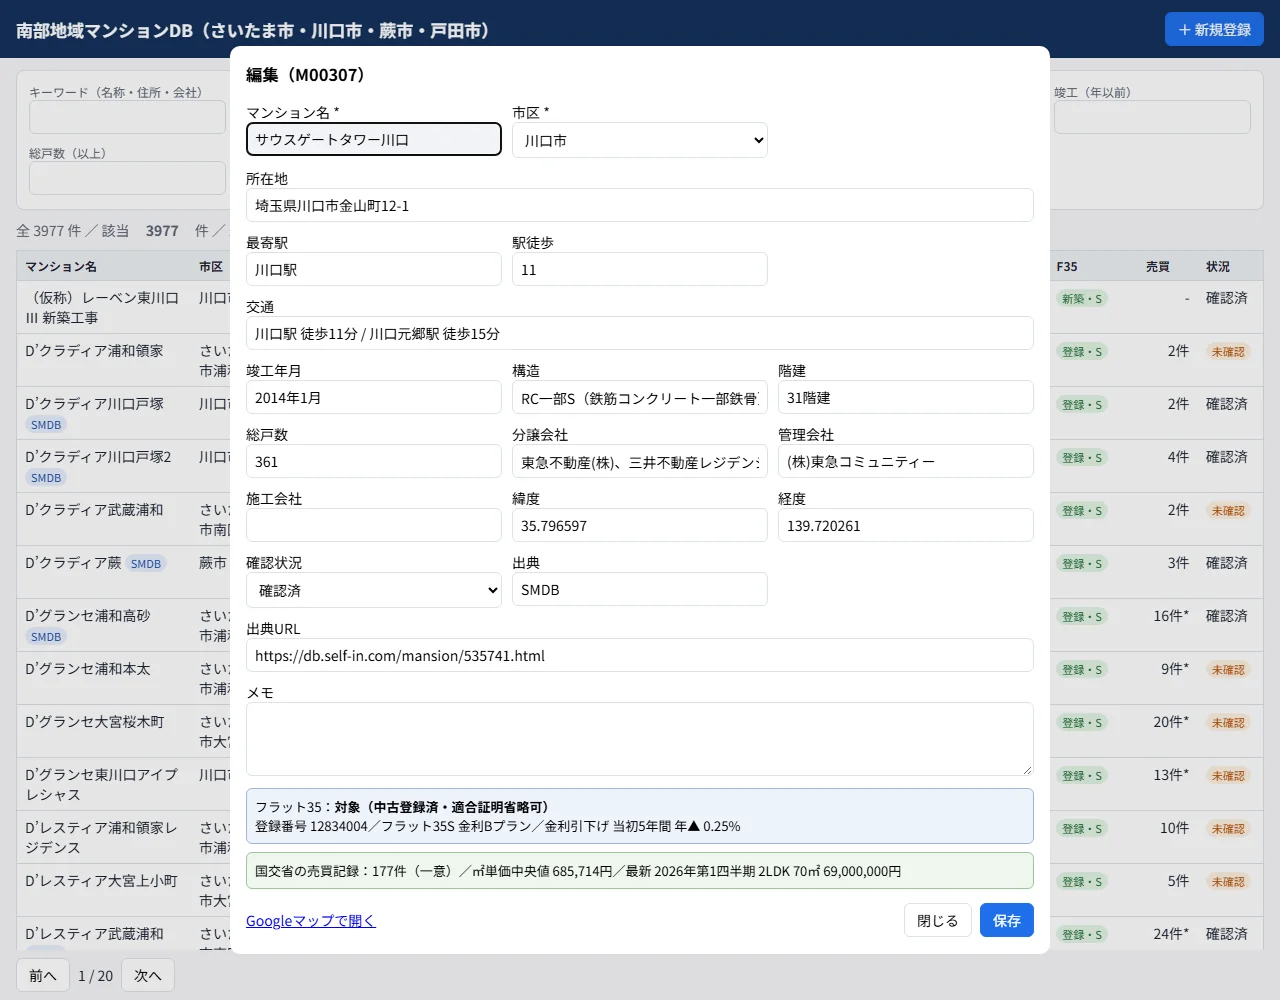This screenshot has width=1280, height=1000.
Task: Click the メモ text area
Action: coord(640,739)
